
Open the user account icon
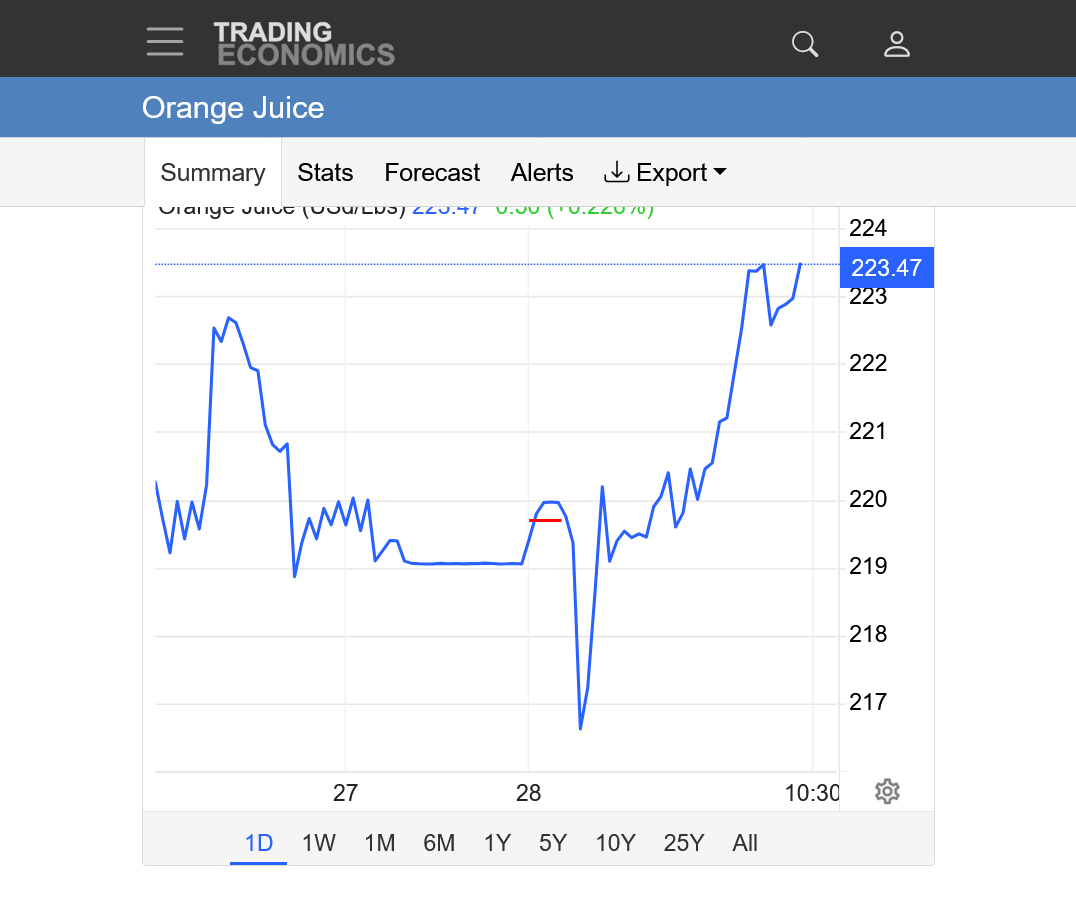[897, 44]
